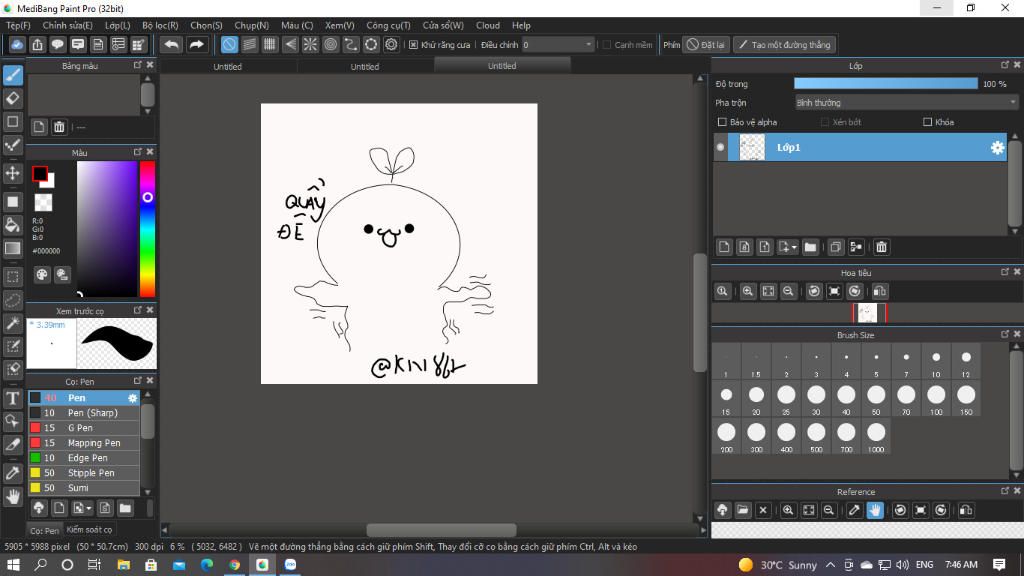Toggle Khử răng cưa anti-aliasing checkbox

414,44
